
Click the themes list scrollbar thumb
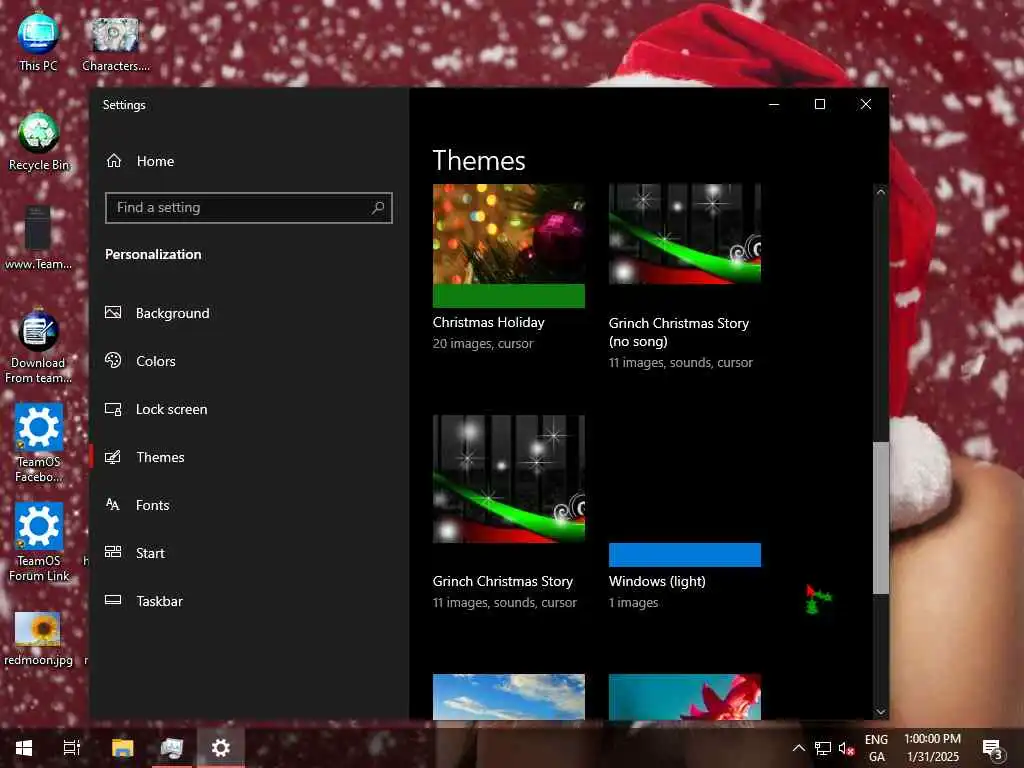click(880, 518)
